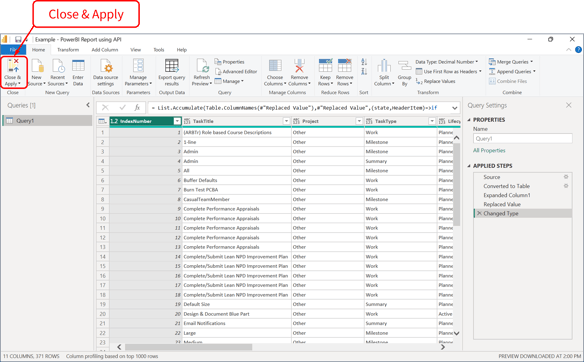Open the TaskTitle column filter dropdown

pos(286,121)
